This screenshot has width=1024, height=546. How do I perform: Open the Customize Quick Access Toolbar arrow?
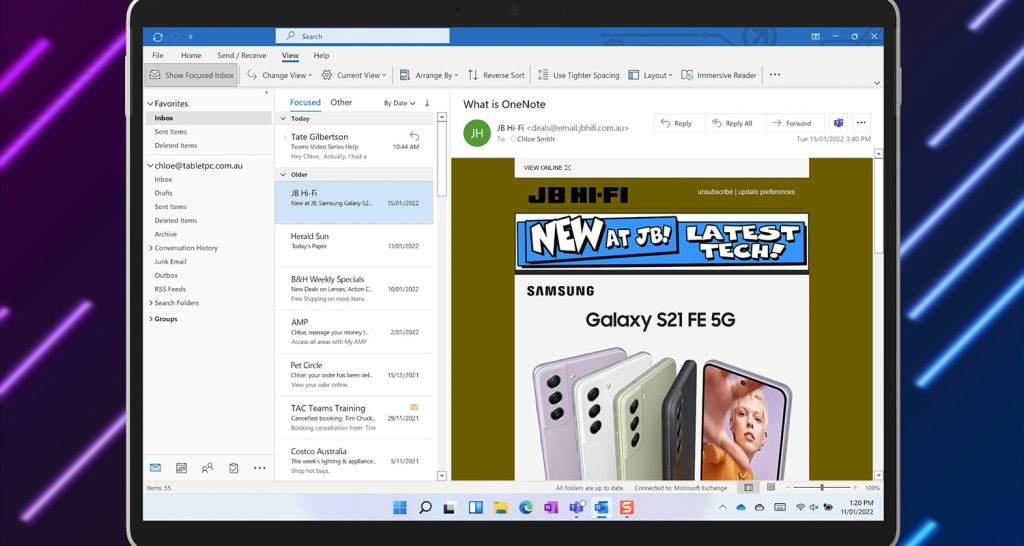tap(191, 37)
